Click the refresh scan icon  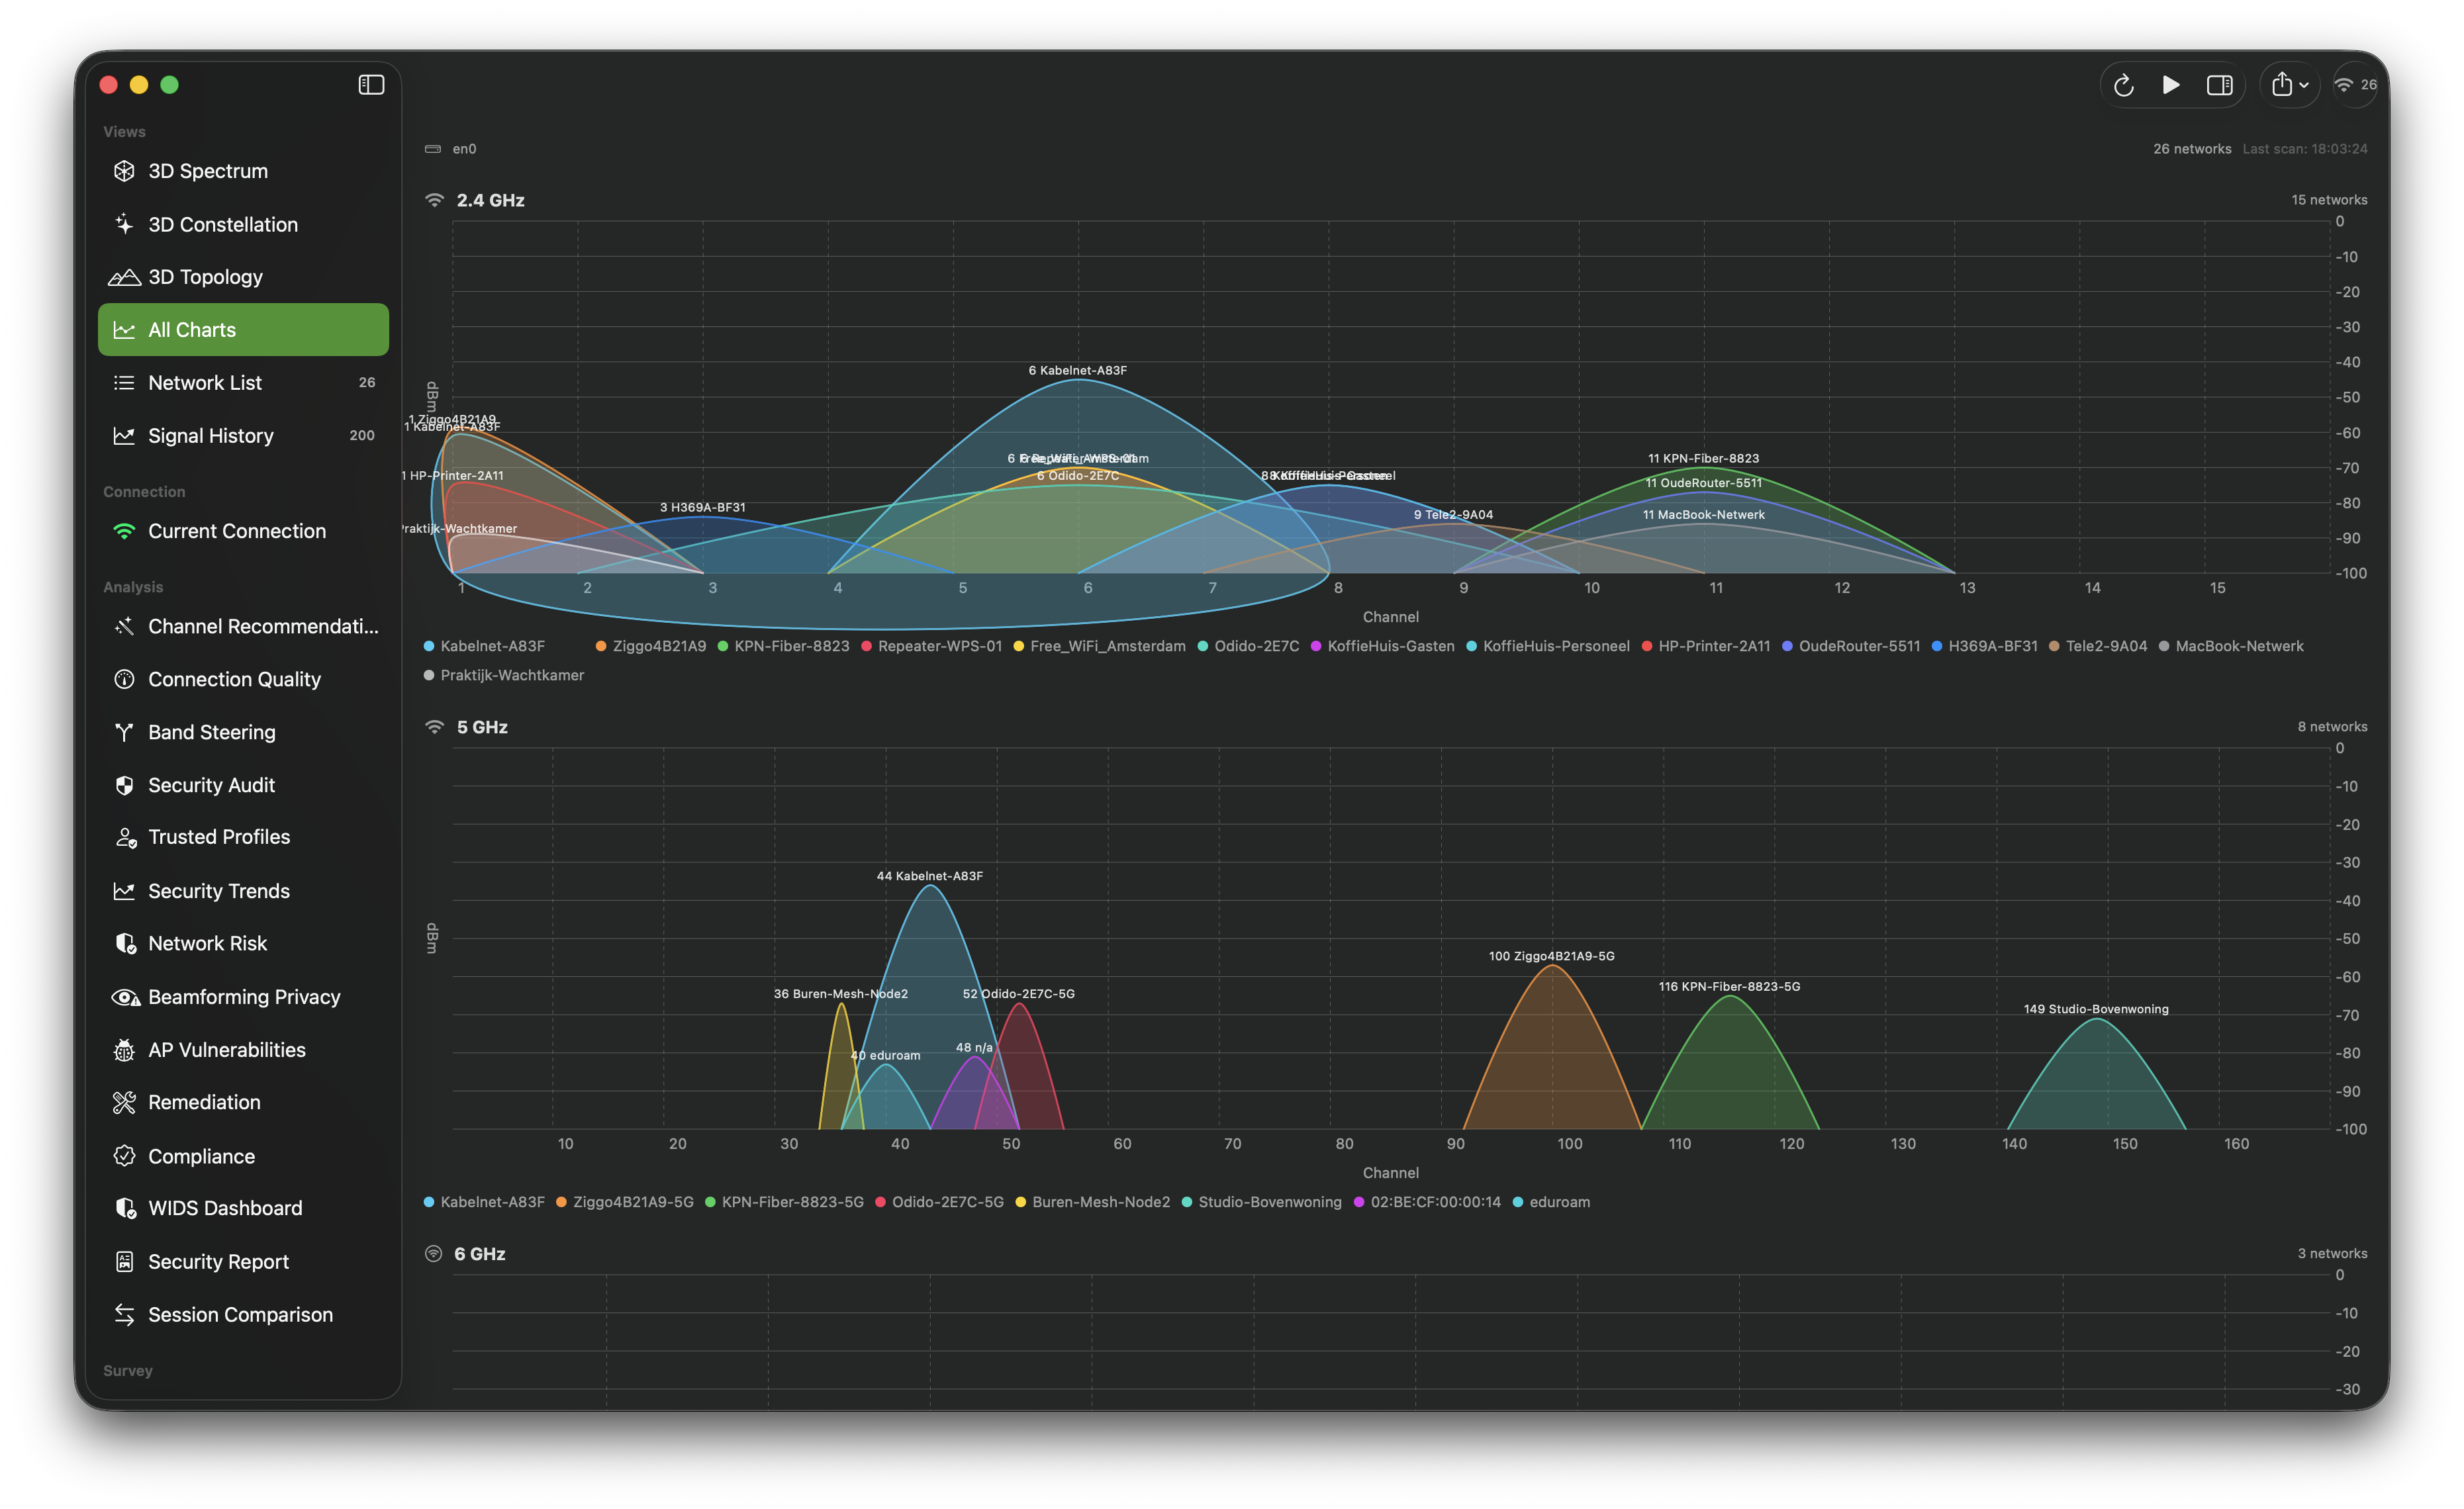[x=2123, y=85]
